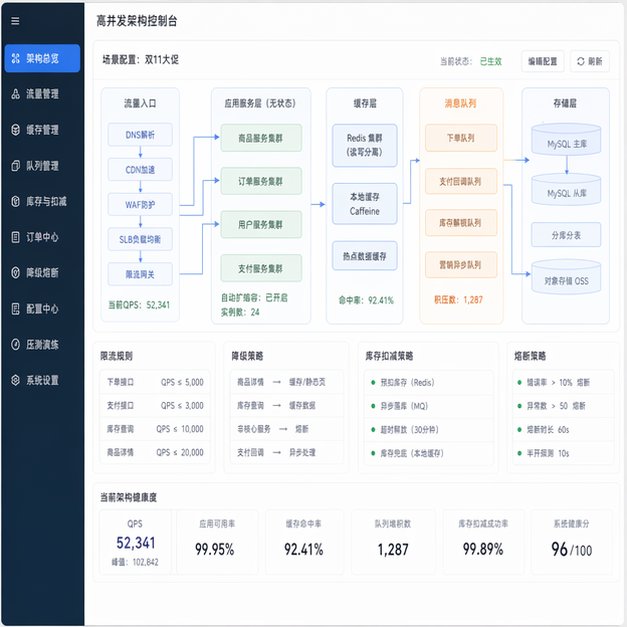Viewport: 627px width, 627px height.
Task: Click the QPS 52,341 health card
Action: click(x=135, y=542)
